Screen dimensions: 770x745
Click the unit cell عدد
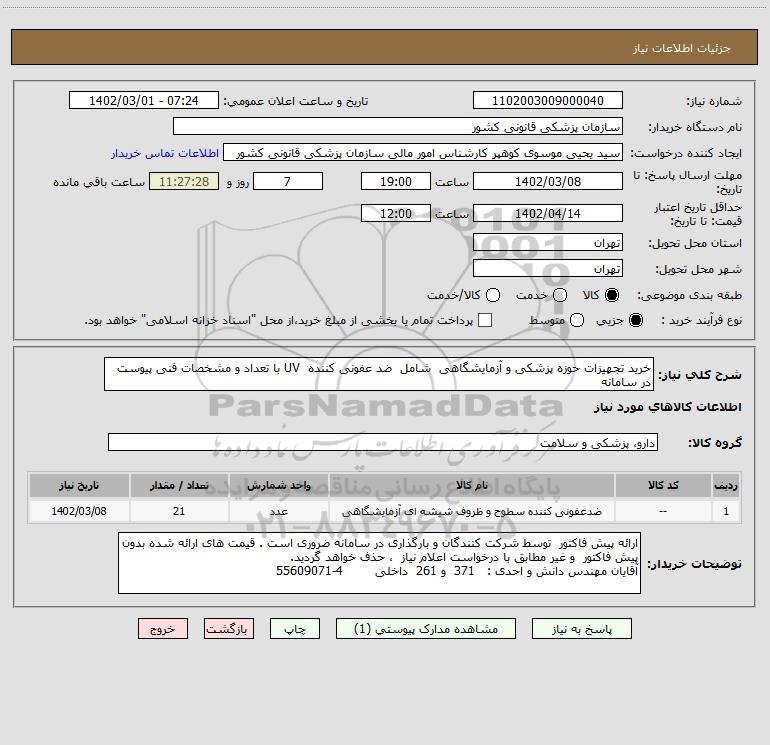coord(278,511)
